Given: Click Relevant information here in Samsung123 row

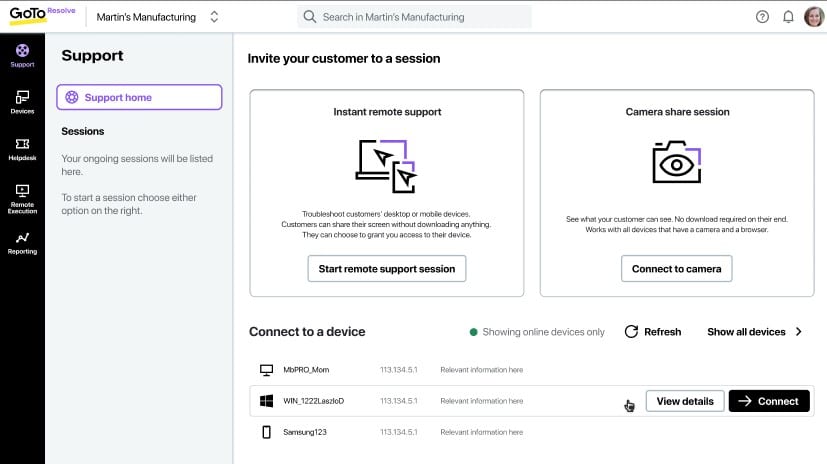Looking at the screenshot, I should point(482,432).
